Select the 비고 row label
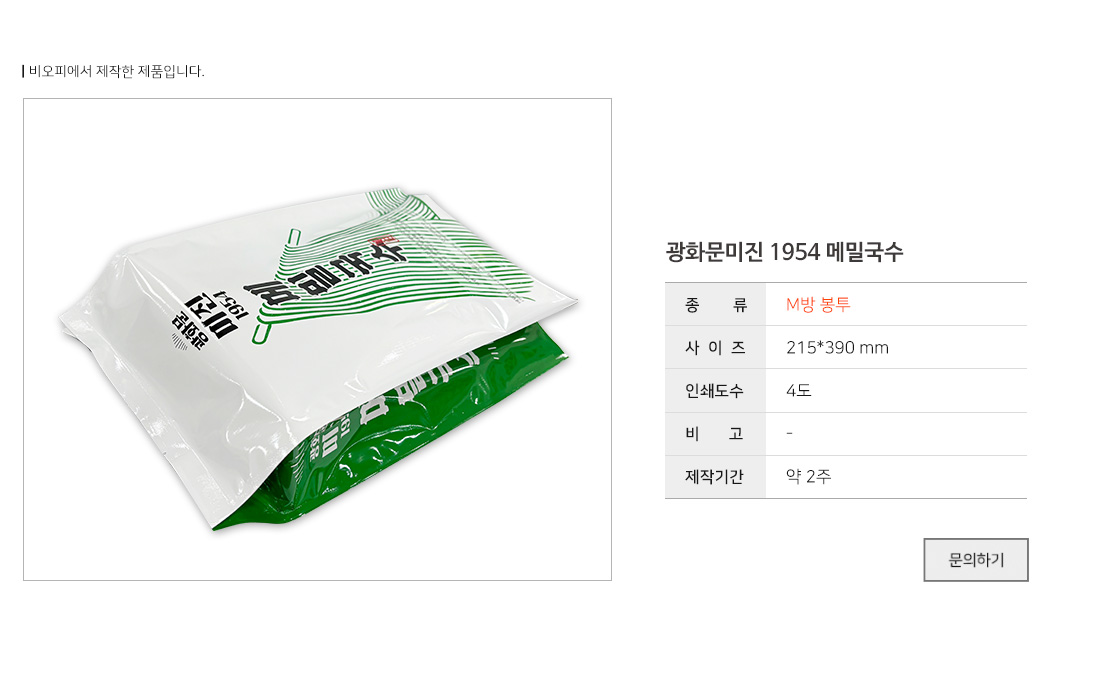This screenshot has height=680, width=1100. point(715,434)
